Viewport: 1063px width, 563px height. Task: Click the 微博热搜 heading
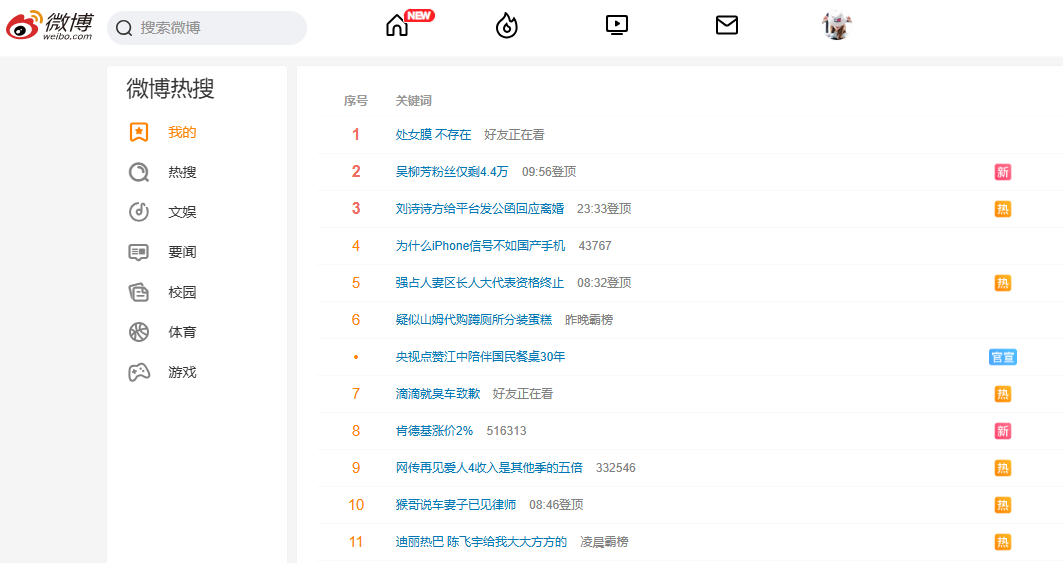[x=170, y=88]
